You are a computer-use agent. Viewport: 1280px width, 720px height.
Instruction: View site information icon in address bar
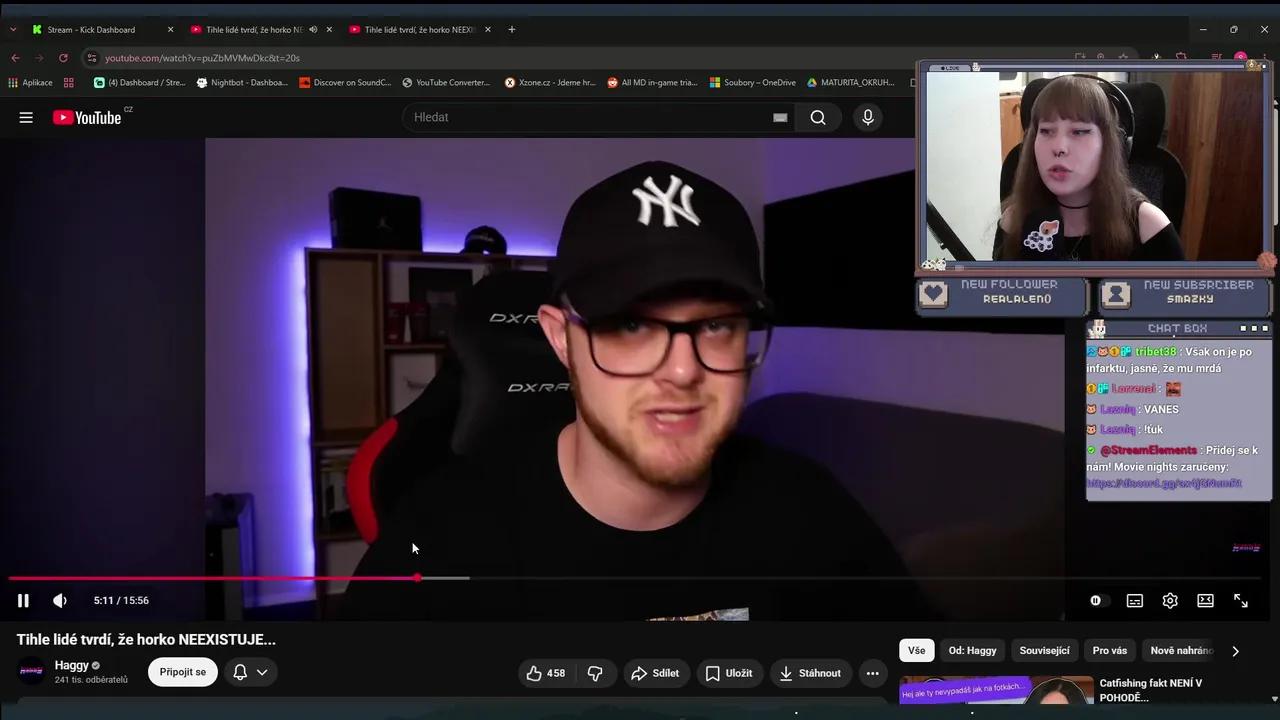pos(92,58)
